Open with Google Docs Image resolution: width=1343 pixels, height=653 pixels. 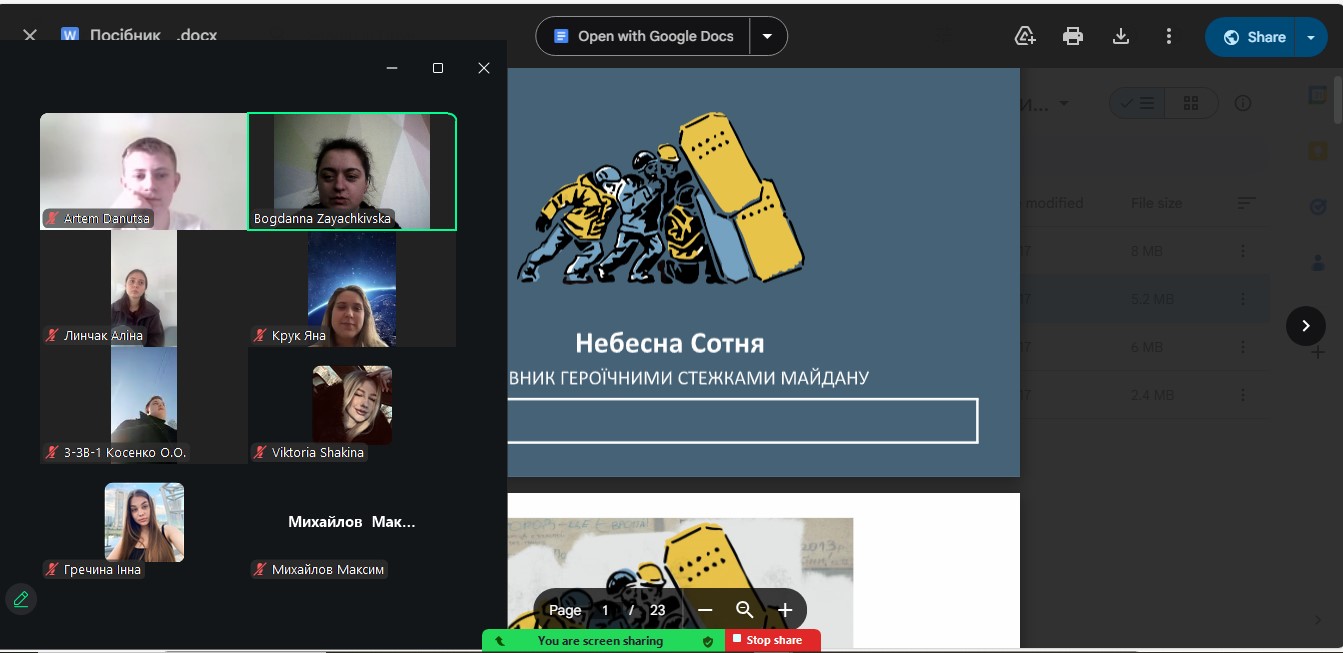pos(644,37)
